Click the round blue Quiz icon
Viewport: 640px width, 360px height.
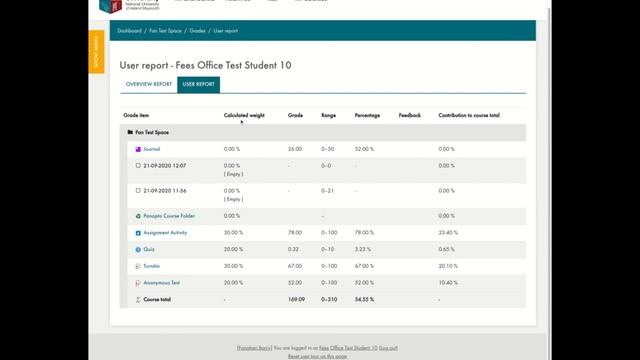click(x=138, y=249)
